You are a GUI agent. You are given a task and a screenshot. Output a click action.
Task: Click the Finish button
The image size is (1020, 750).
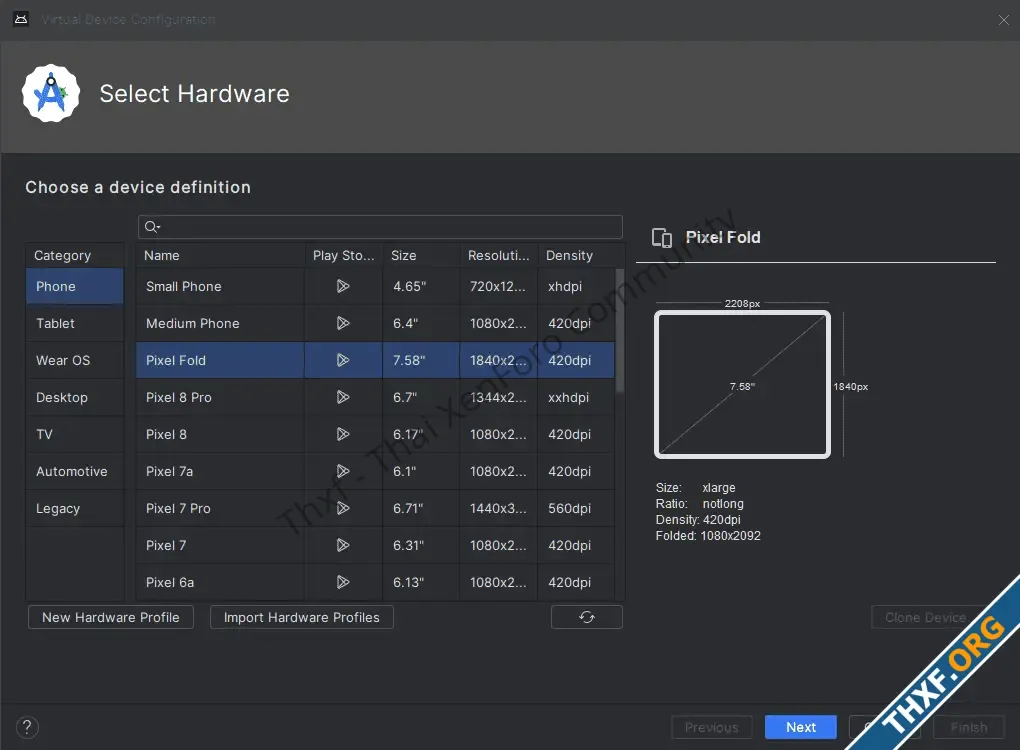click(x=969, y=727)
